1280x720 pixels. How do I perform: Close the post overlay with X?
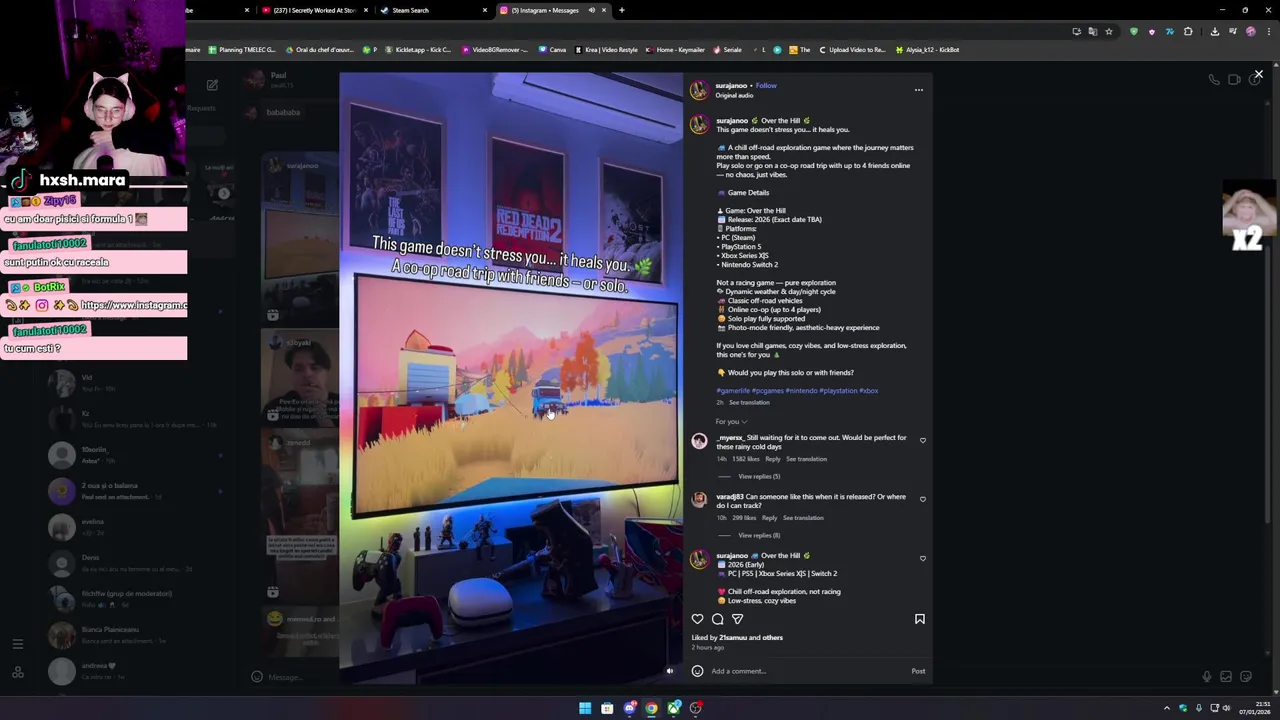(x=1259, y=74)
